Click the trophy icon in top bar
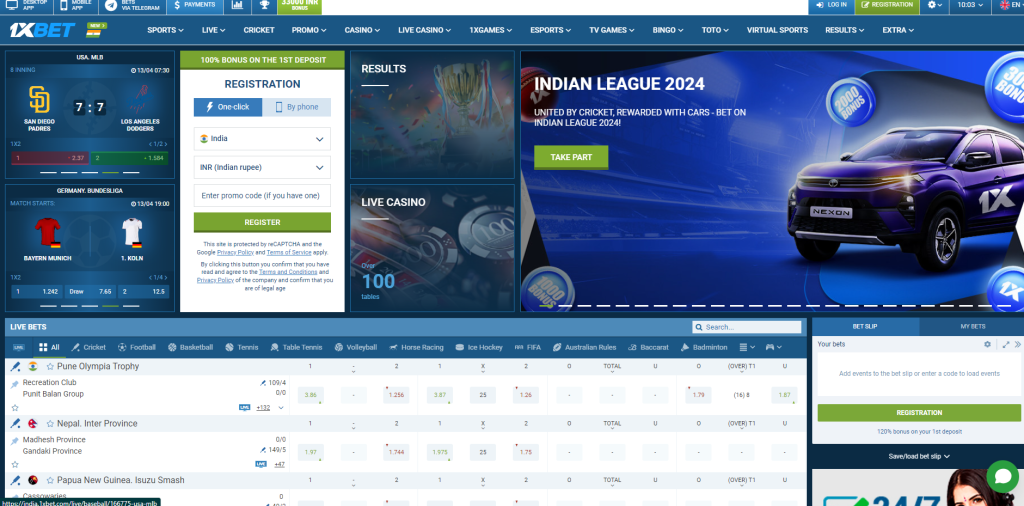Screen dimensions: 1024x506 [264, 5]
